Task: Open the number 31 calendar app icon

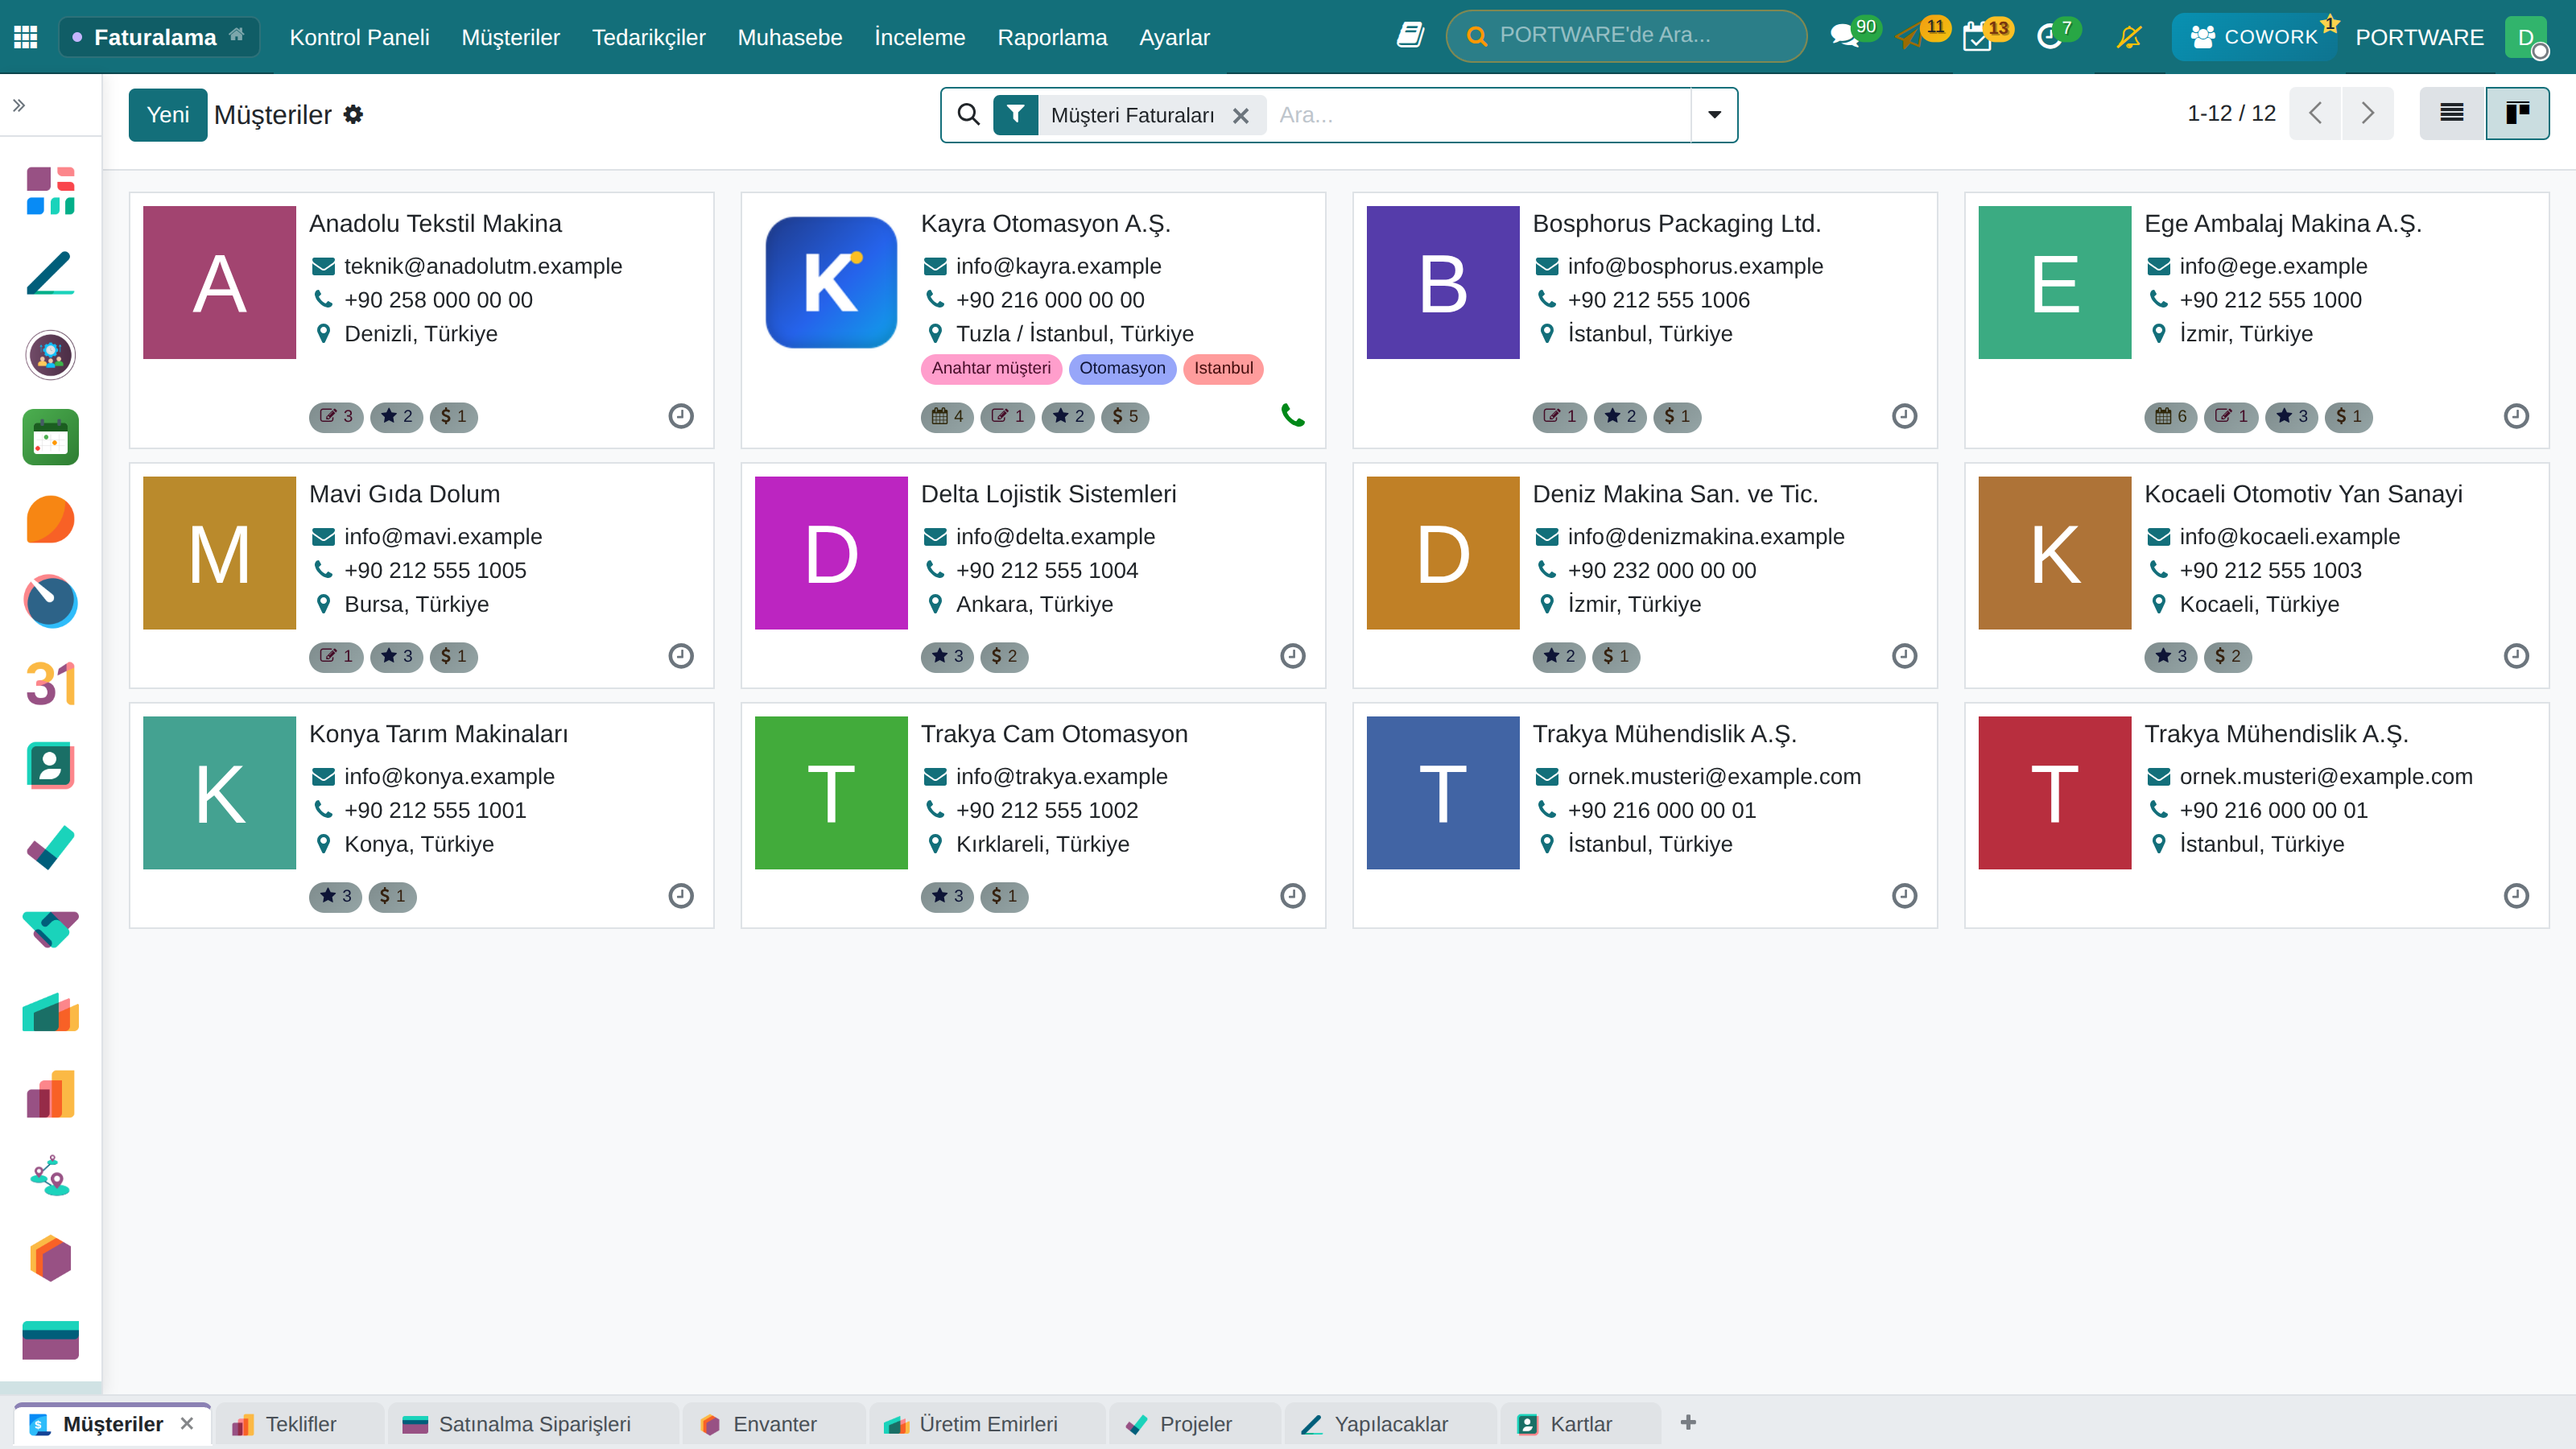Action: pos(50,684)
